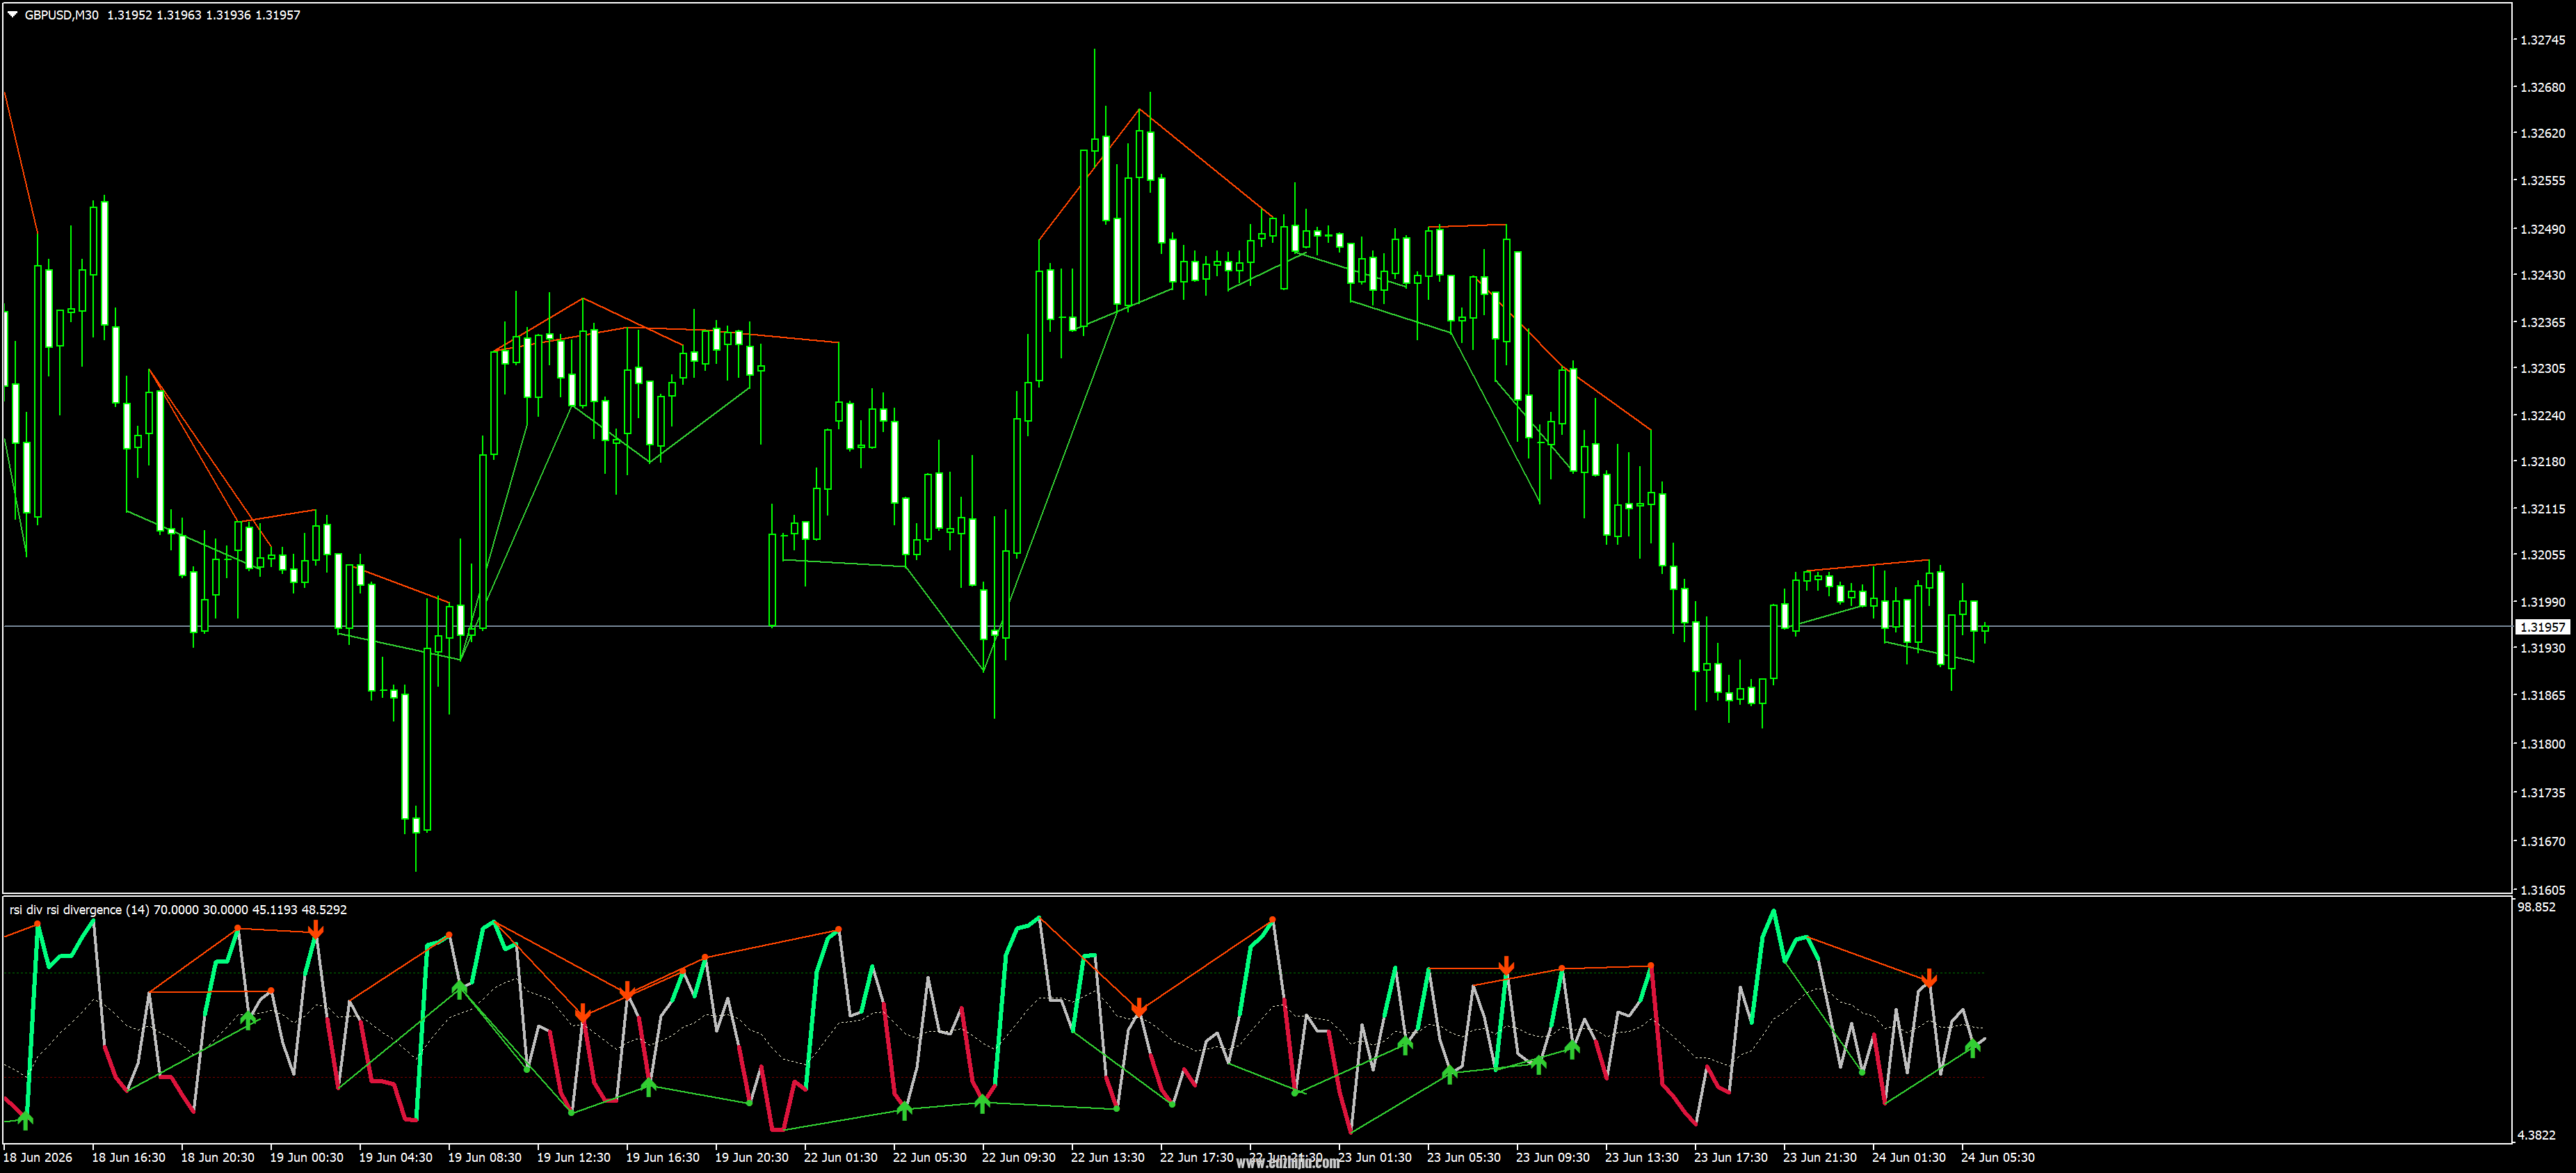Click the RSI scale top value 98.852
The height and width of the screenshot is (1173, 2576).
click(2536, 907)
